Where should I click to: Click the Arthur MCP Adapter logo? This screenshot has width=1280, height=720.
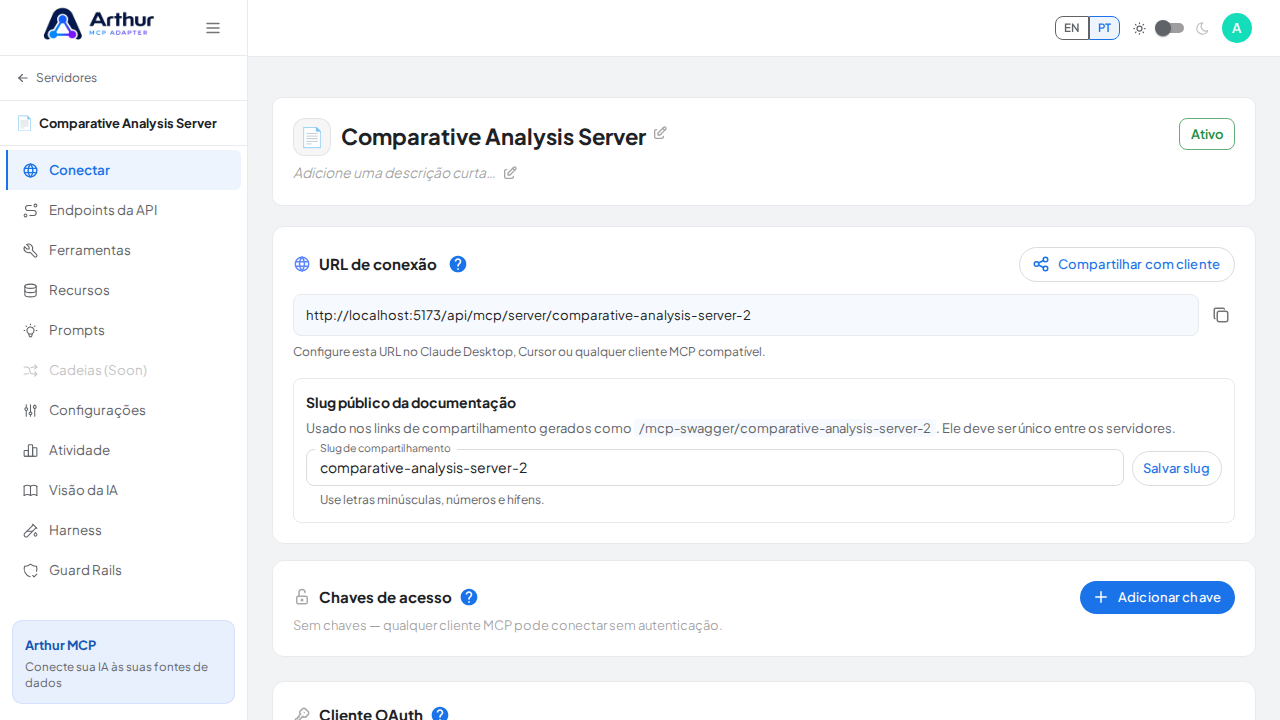[99, 24]
